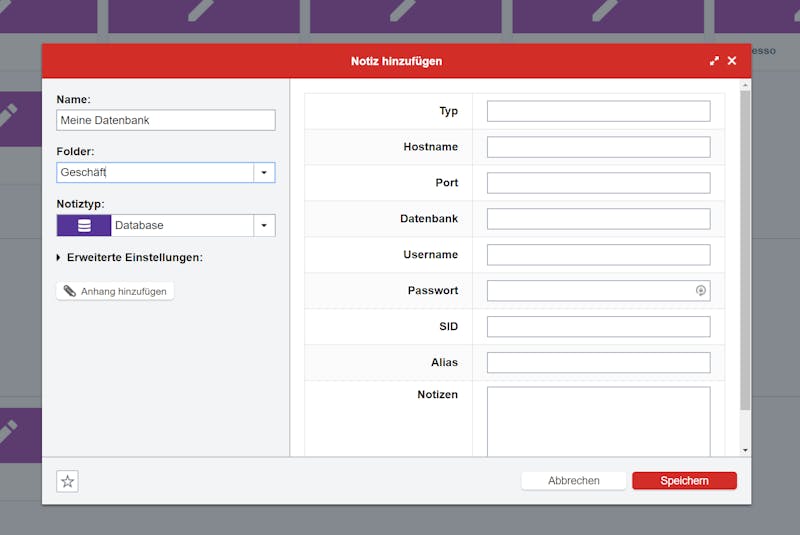This screenshot has height=535, width=800.
Task: Click the Username input field
Action: click(x=598, y=254)
